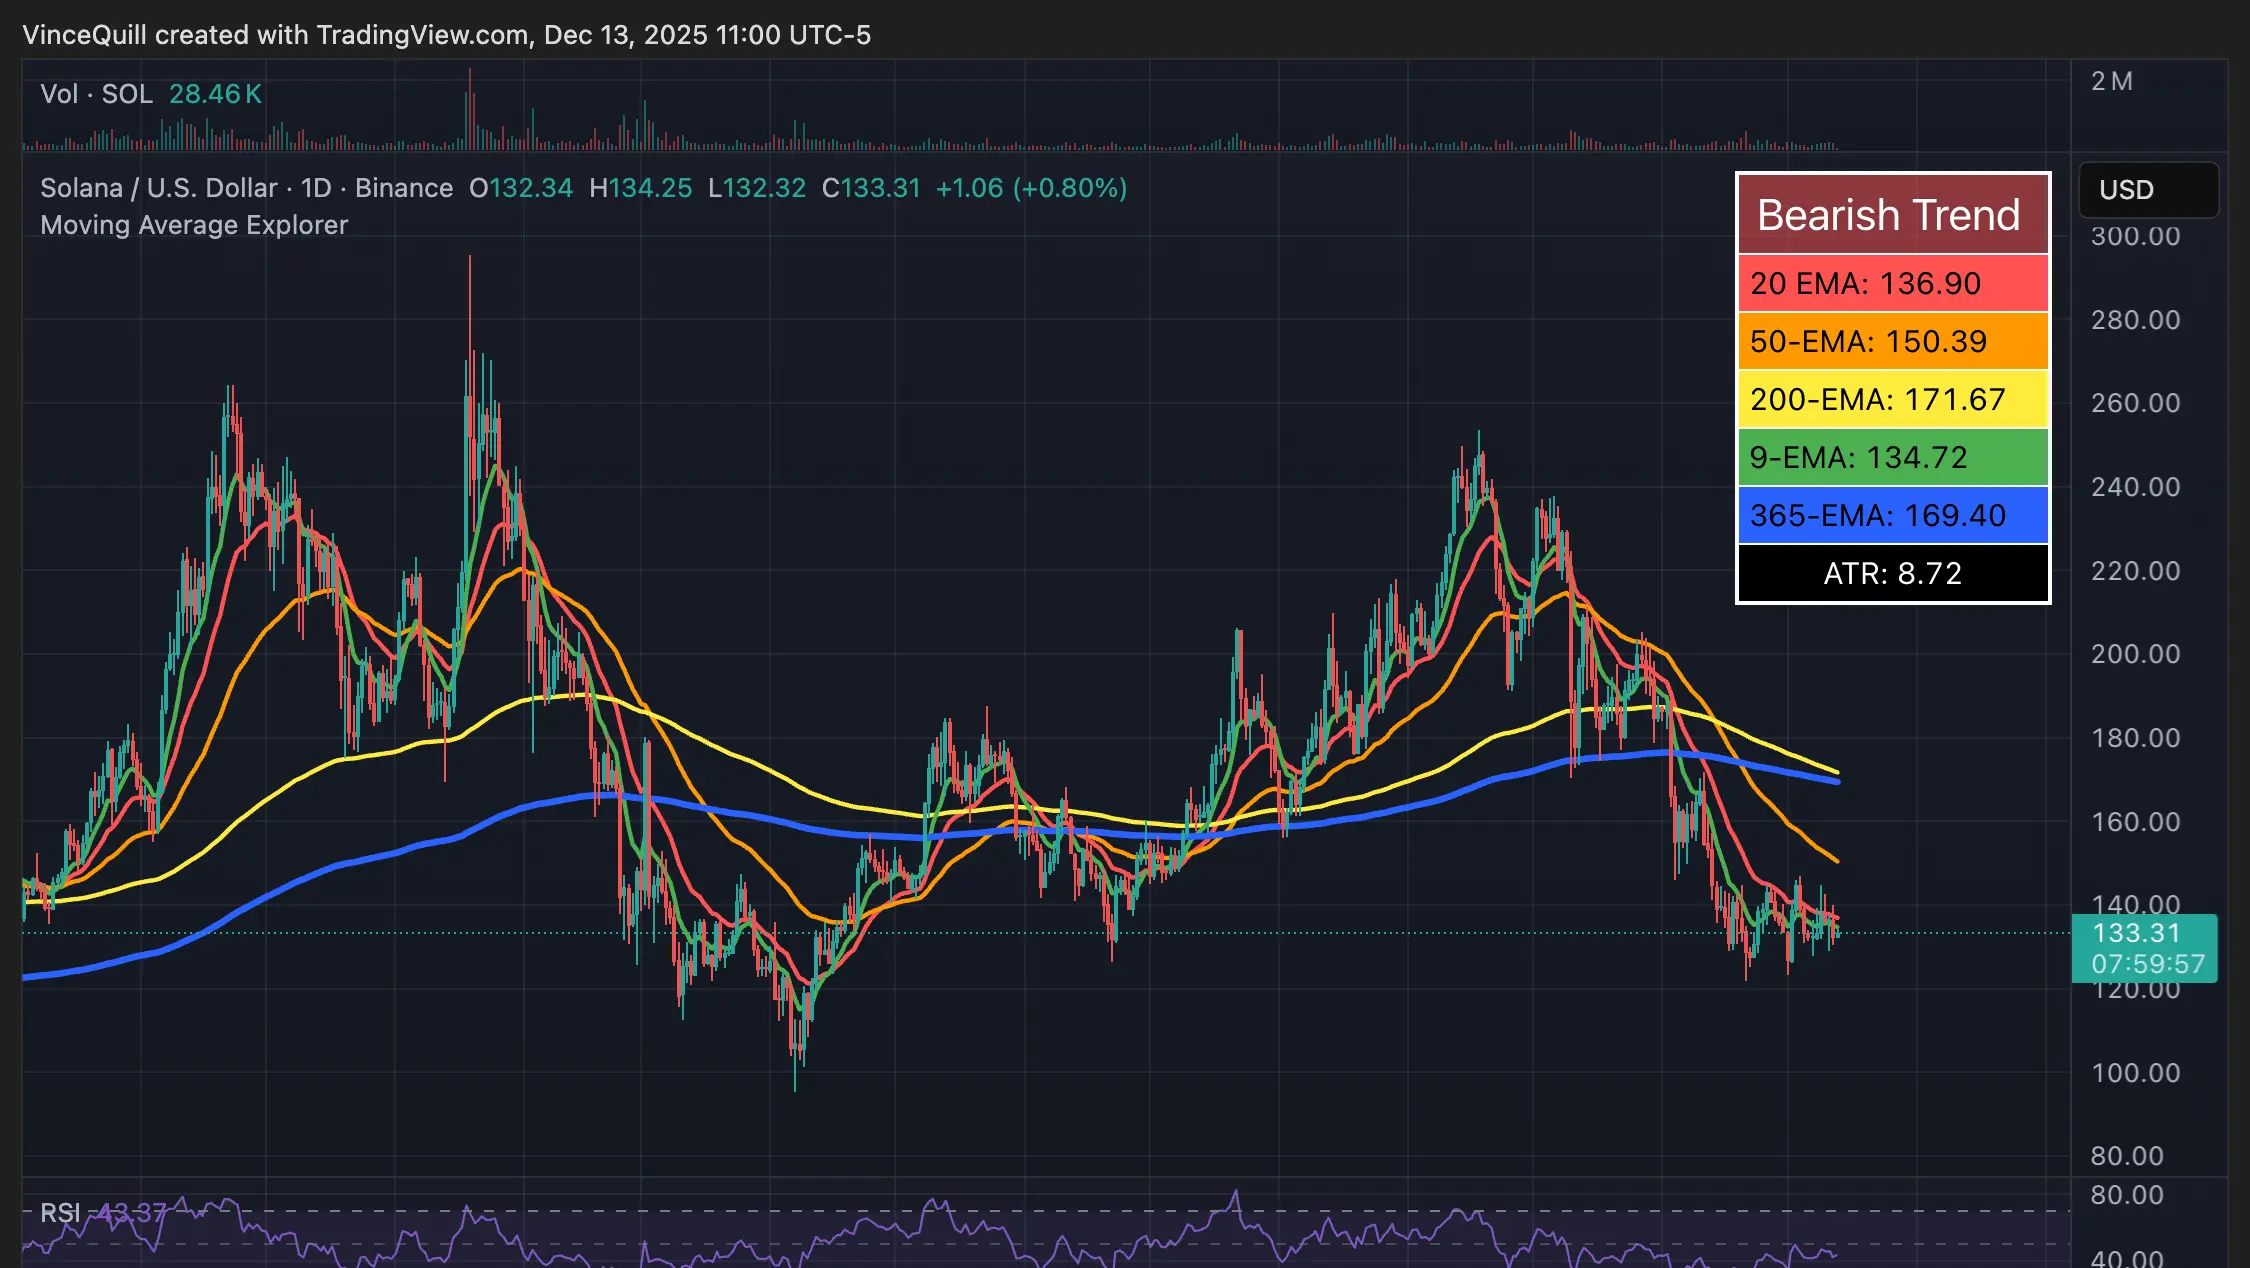
Task: Click the closing price C133.31 value
Action: (x=870, y=188)
